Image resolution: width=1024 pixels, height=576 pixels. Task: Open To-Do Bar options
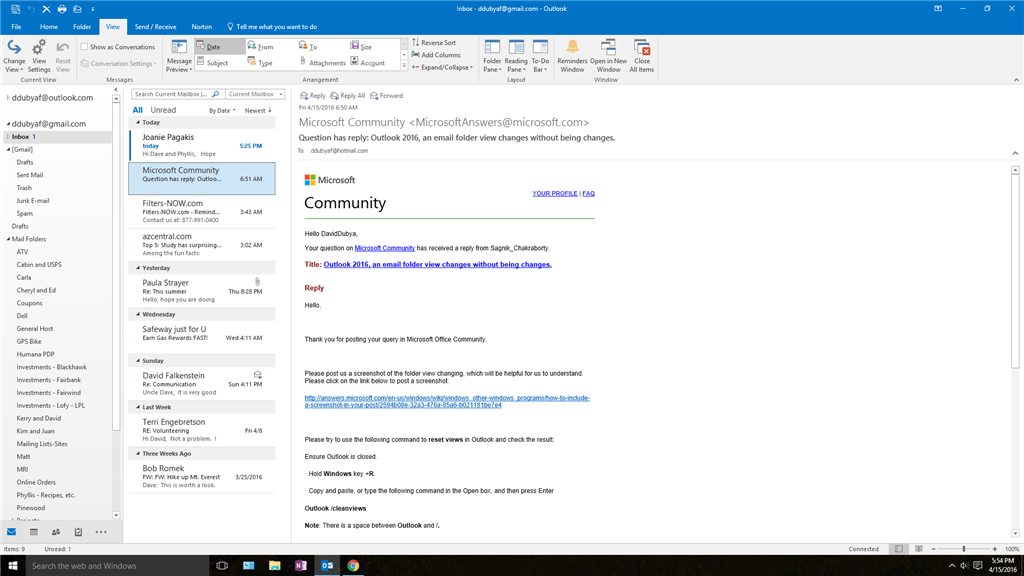click(540, 56)
